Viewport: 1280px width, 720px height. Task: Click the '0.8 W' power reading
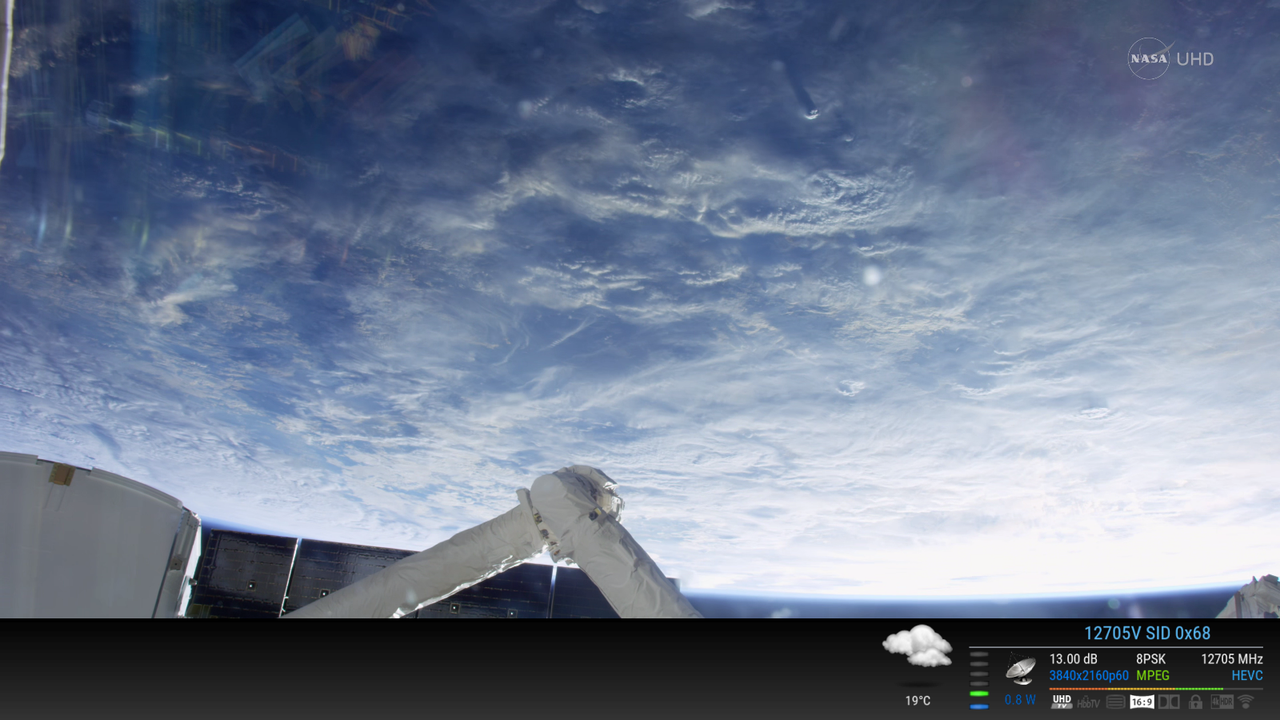pyautogui.click(x=1020, y=700)
